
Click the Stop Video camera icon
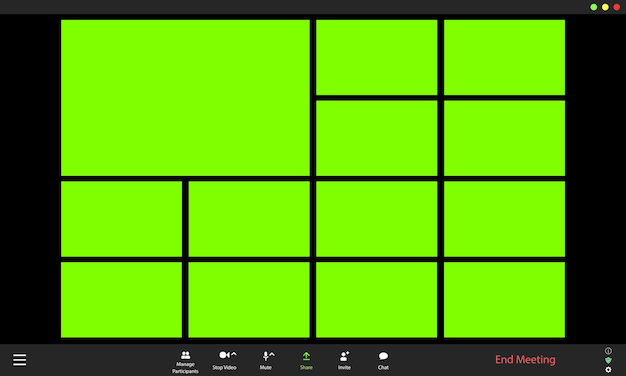(x=224, y=355)
